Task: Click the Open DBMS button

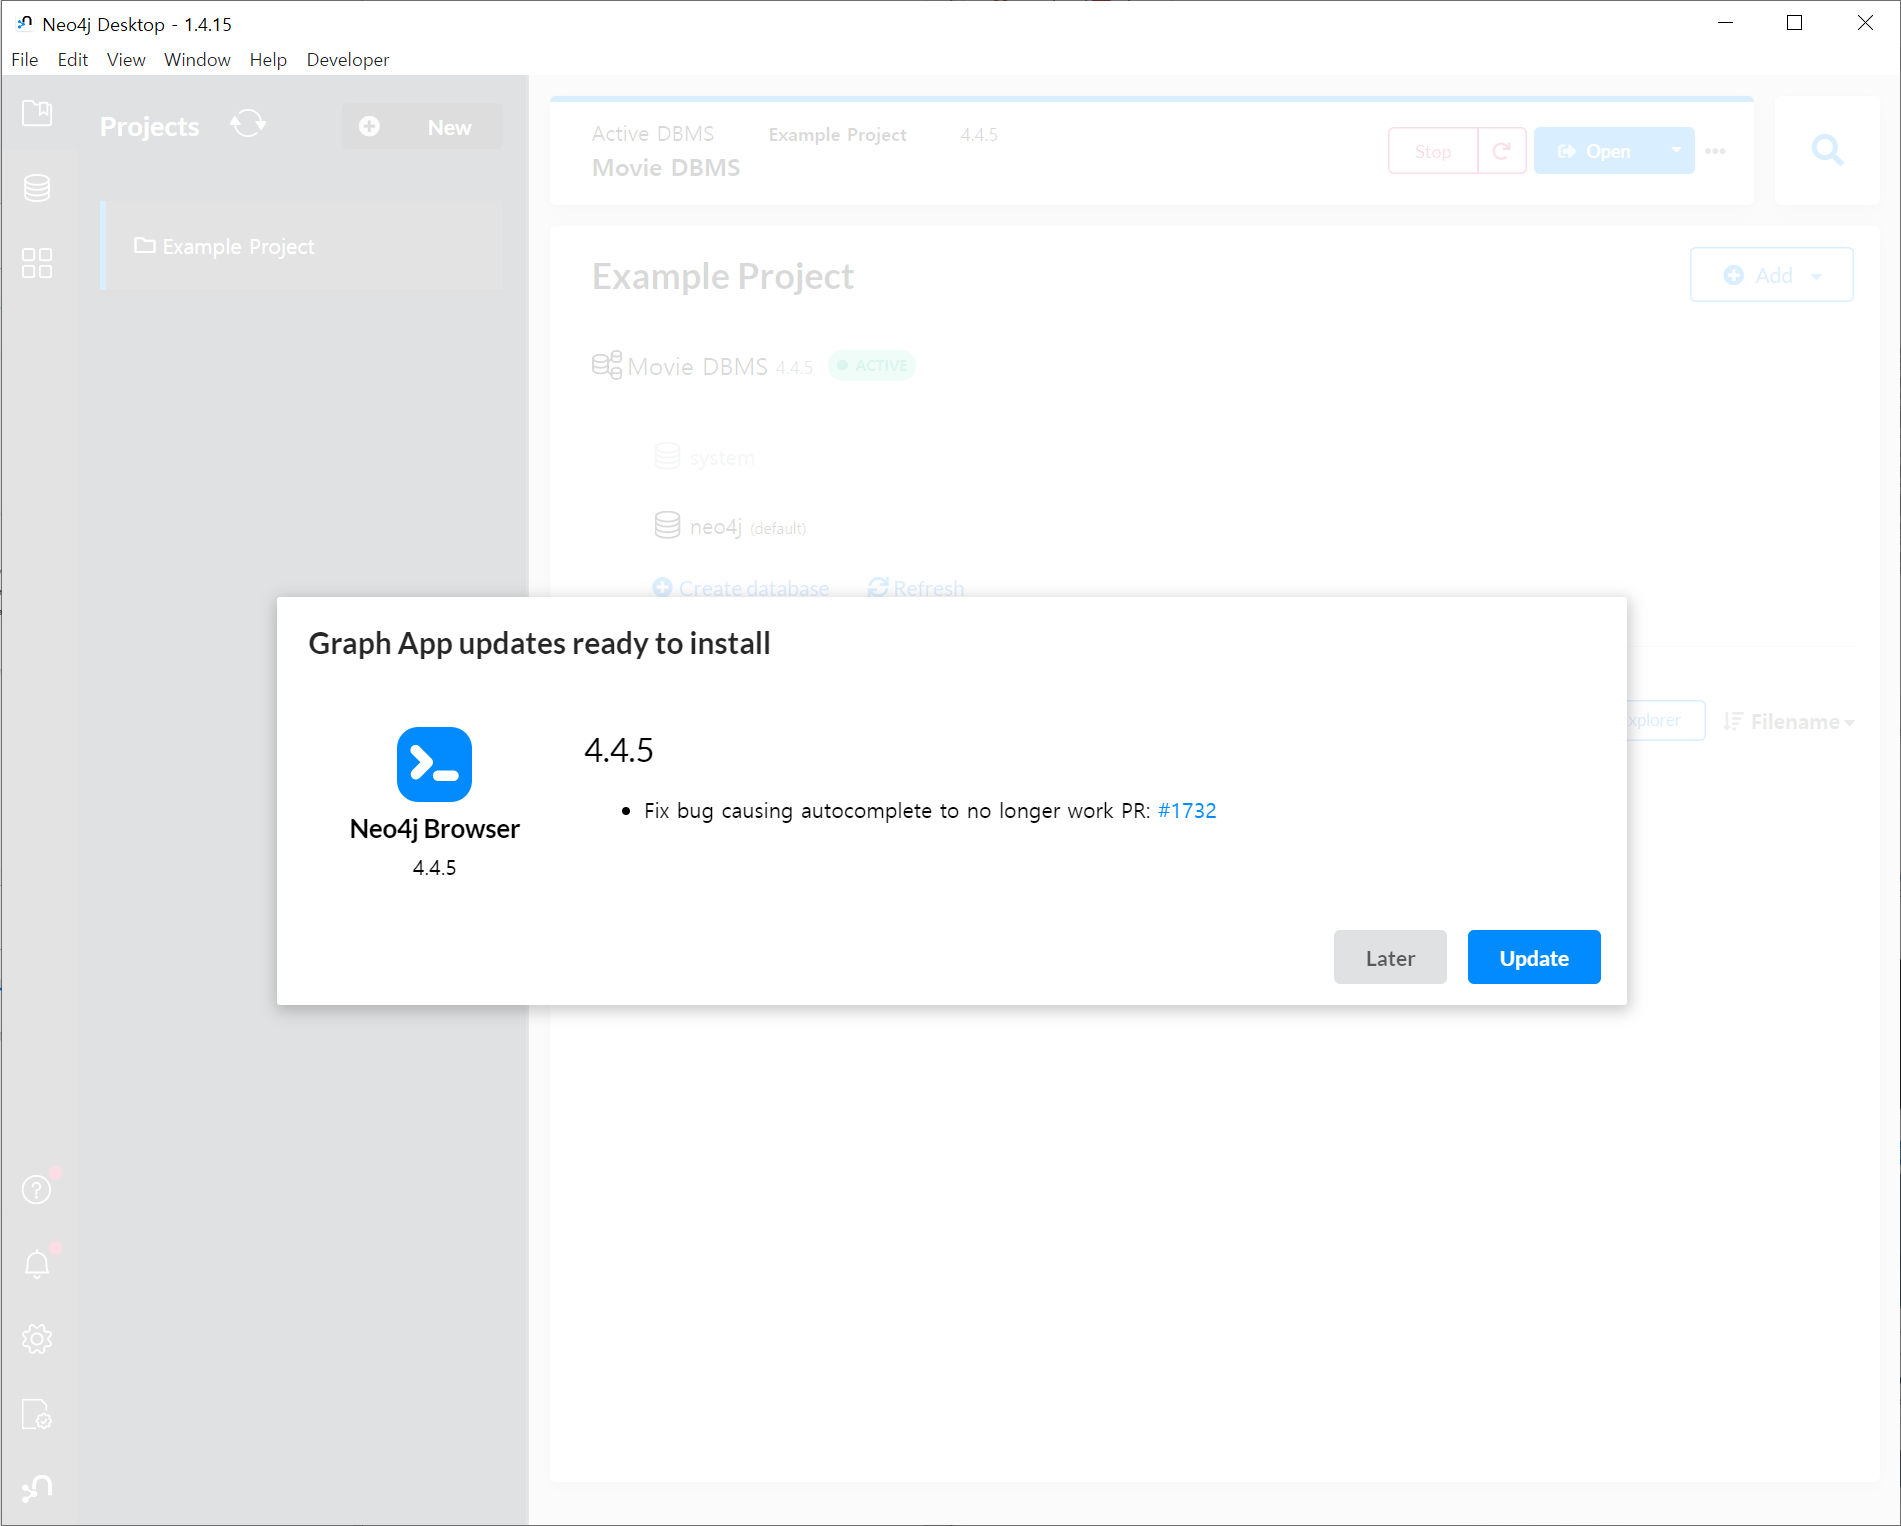Action: [1597, 151]
